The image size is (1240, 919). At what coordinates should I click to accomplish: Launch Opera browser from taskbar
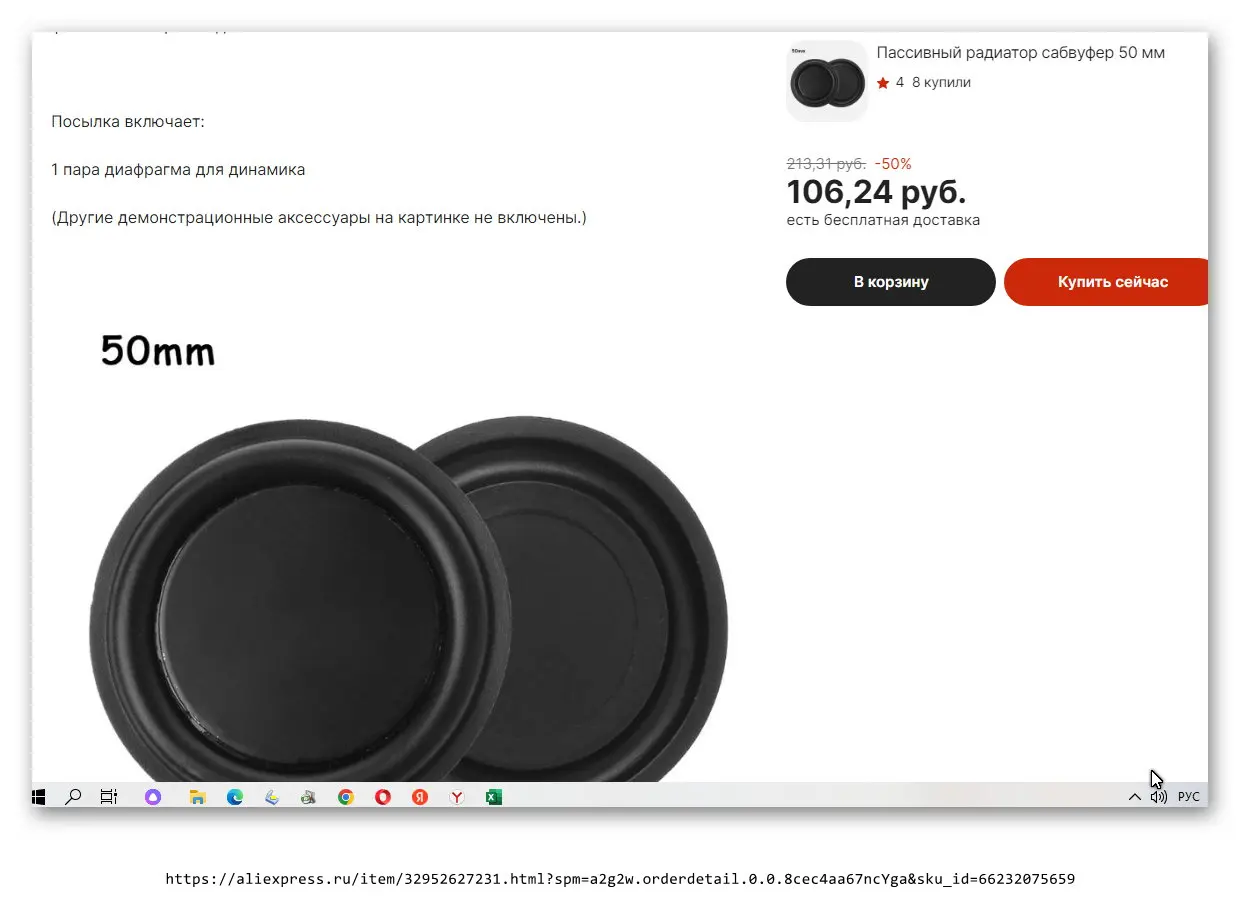[383, 797]
